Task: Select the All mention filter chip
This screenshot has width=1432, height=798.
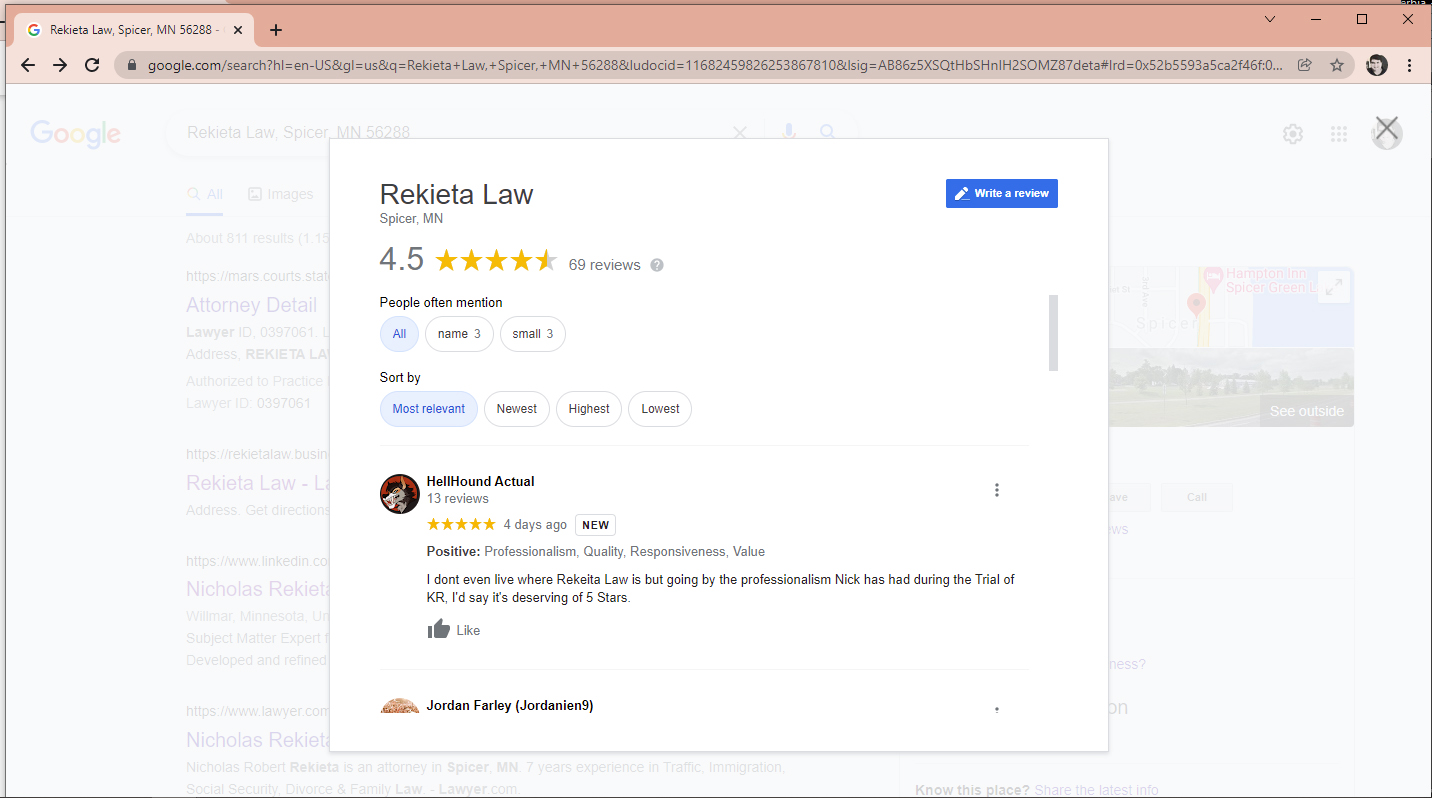Action: [399, 334]
